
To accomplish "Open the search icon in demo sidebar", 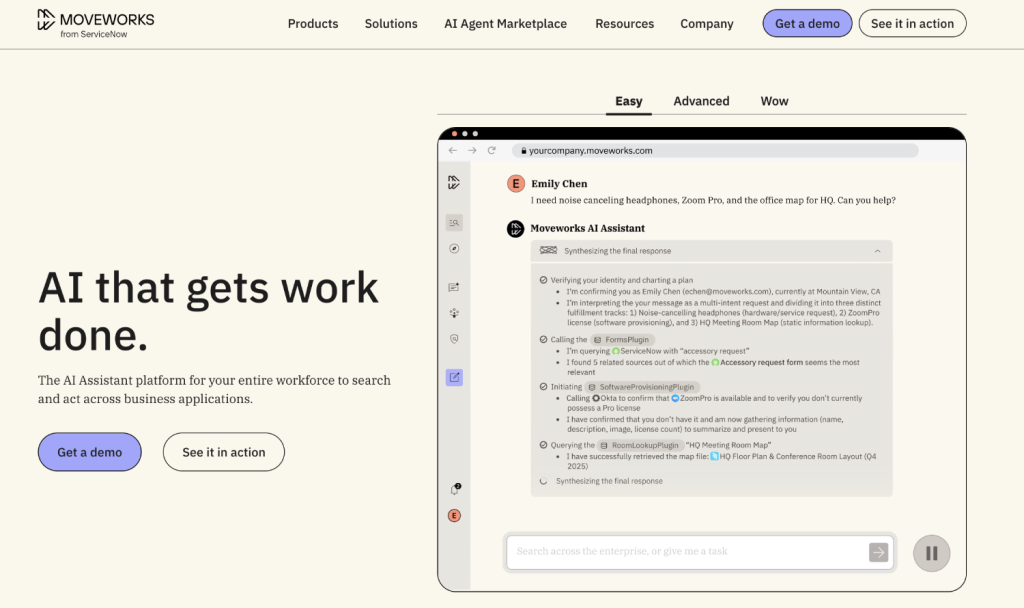I will point(454,223).
